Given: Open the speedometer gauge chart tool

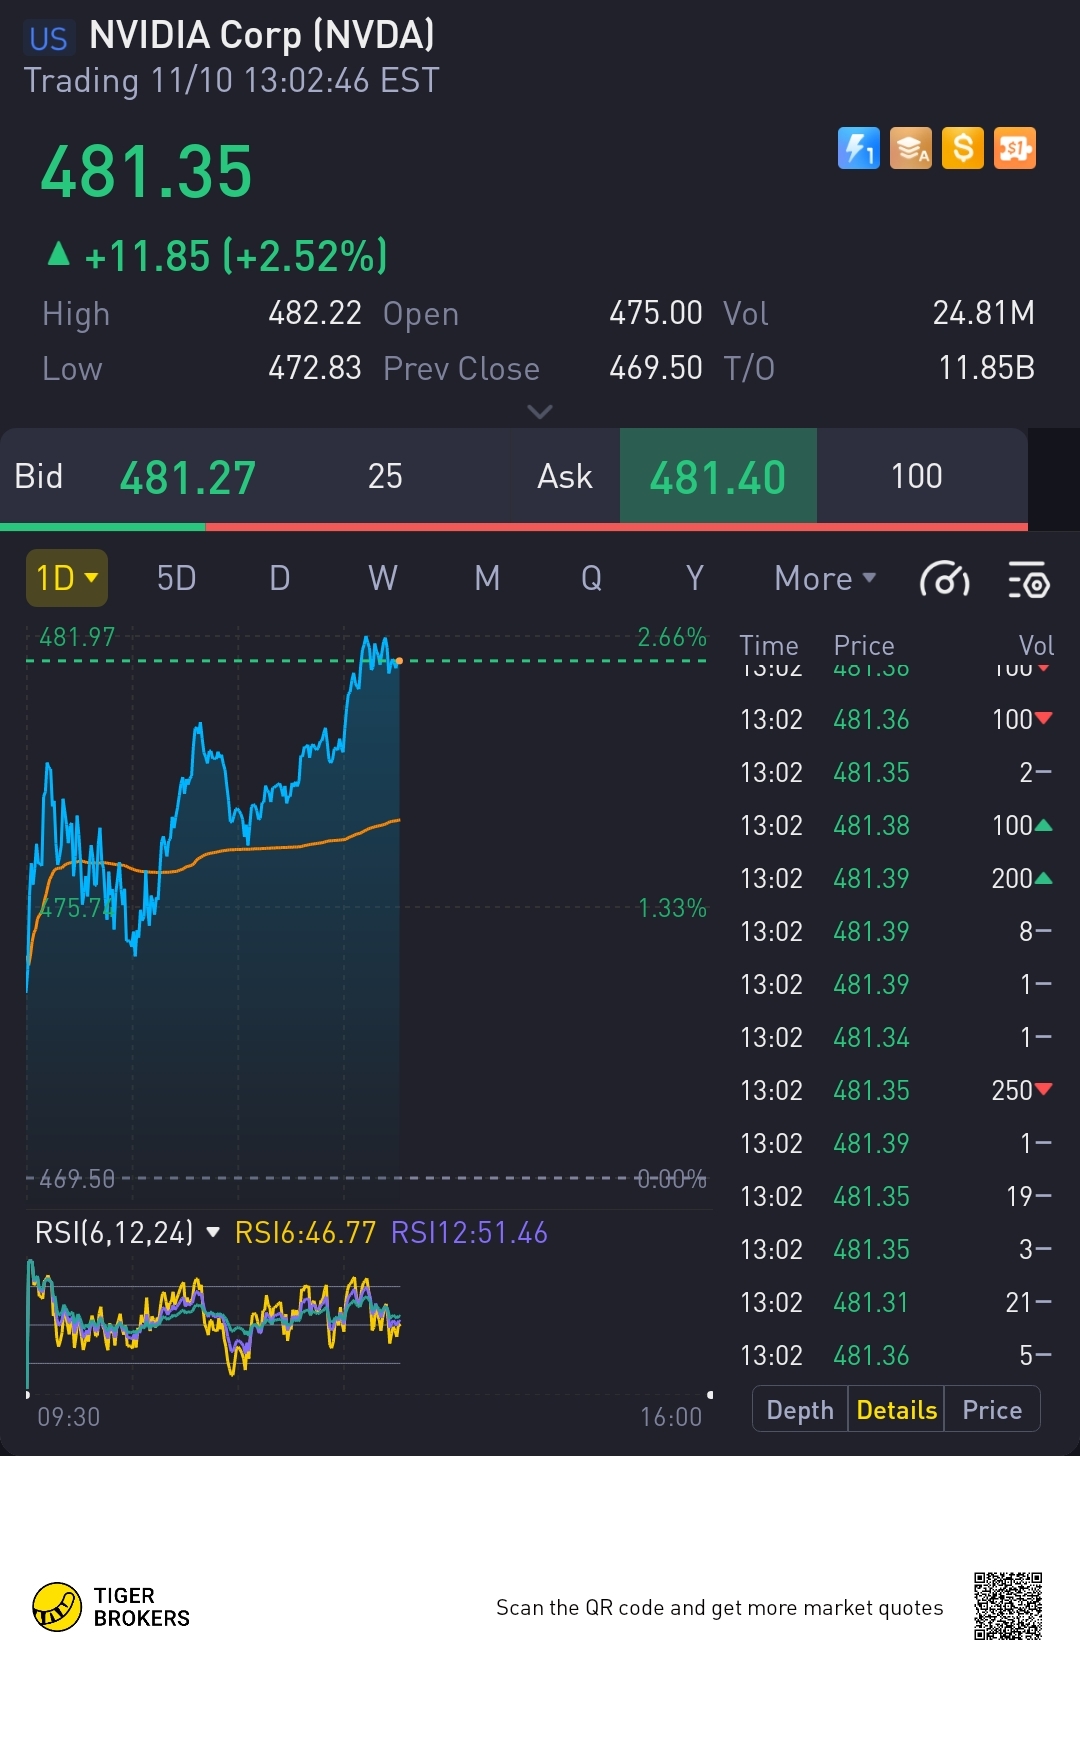Looking at the screenshot, I should [944, 579].
